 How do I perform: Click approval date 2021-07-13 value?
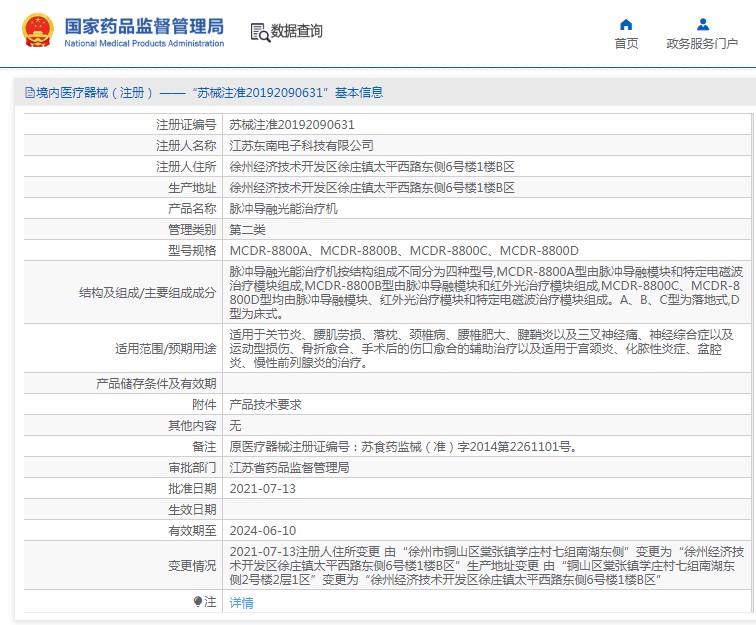(x=263, y=488)
